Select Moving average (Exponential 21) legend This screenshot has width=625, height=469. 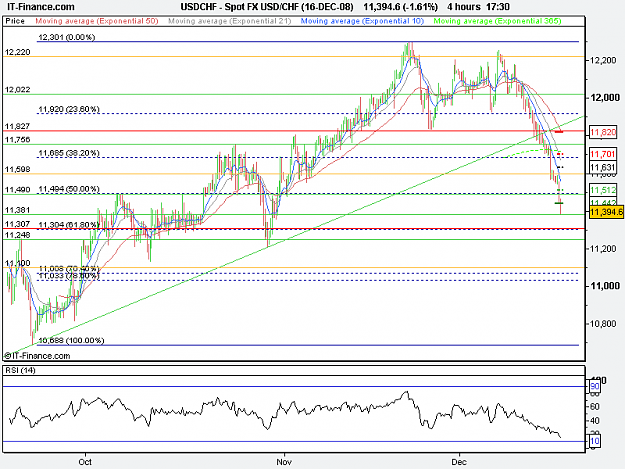coord(230,21)
